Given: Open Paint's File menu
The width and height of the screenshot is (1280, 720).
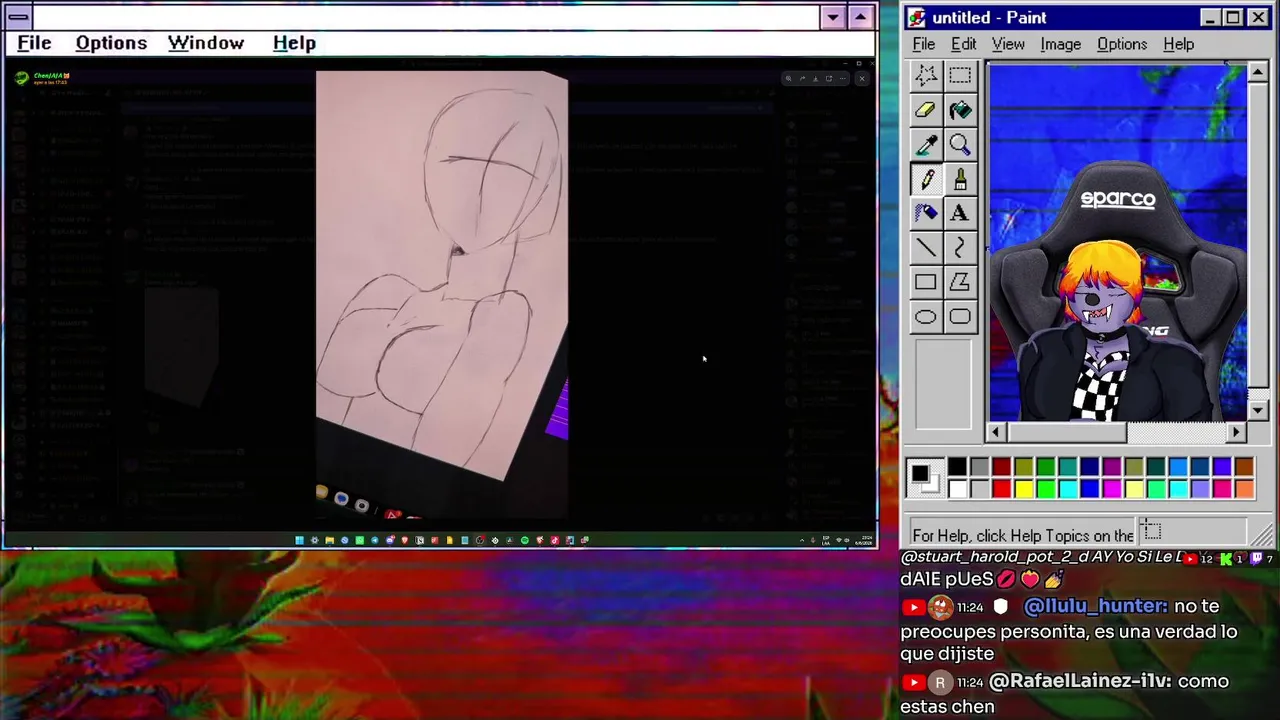Looking at the screenshot, I should click(924, 44).
